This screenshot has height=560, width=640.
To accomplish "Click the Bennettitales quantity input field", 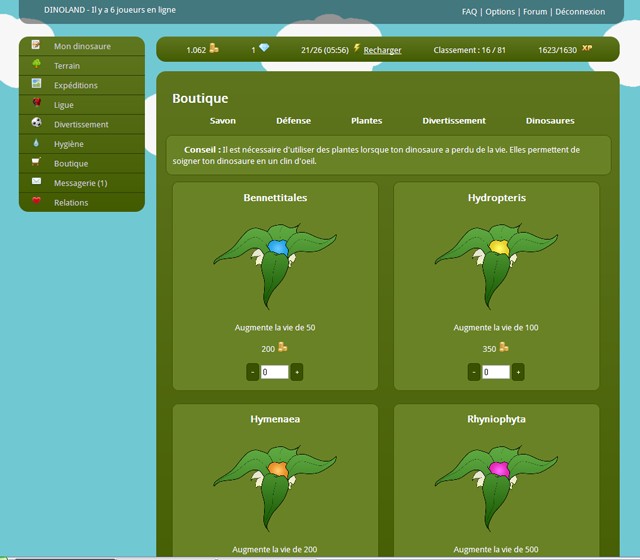I will click(275, 372).
